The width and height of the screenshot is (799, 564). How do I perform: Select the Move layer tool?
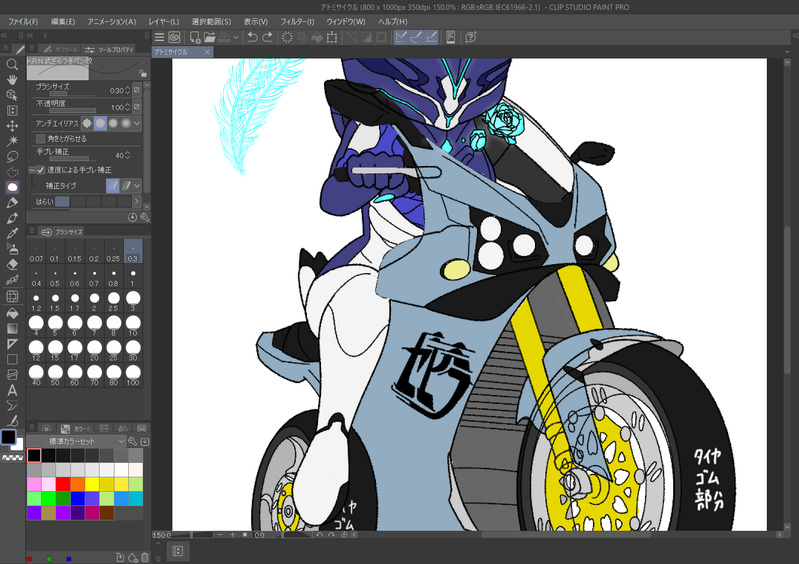pyautogui.click(x=12, y=126)
